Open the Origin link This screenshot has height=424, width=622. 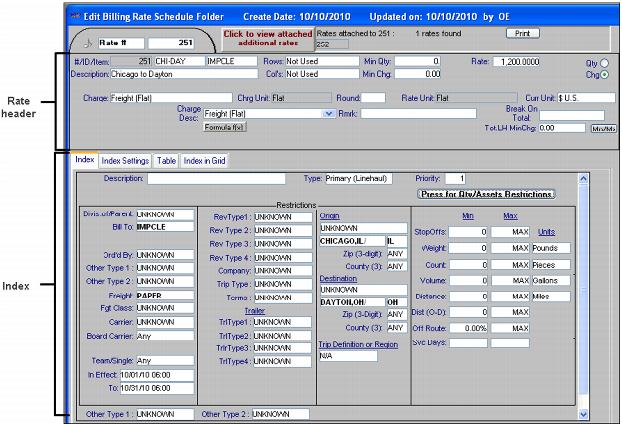(329, 216)
